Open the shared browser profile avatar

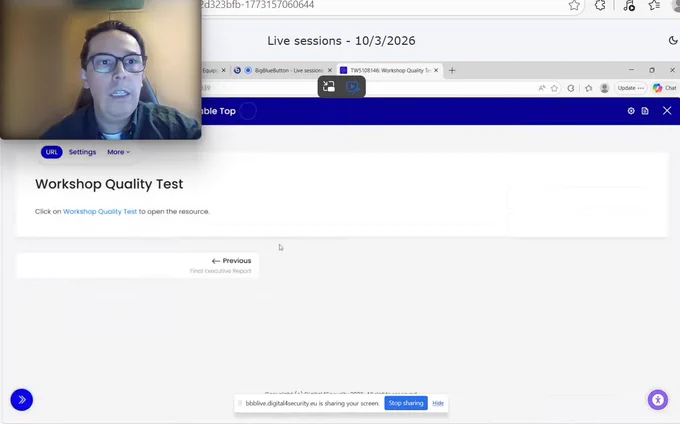pyautogui.click(x=604, y=88)
